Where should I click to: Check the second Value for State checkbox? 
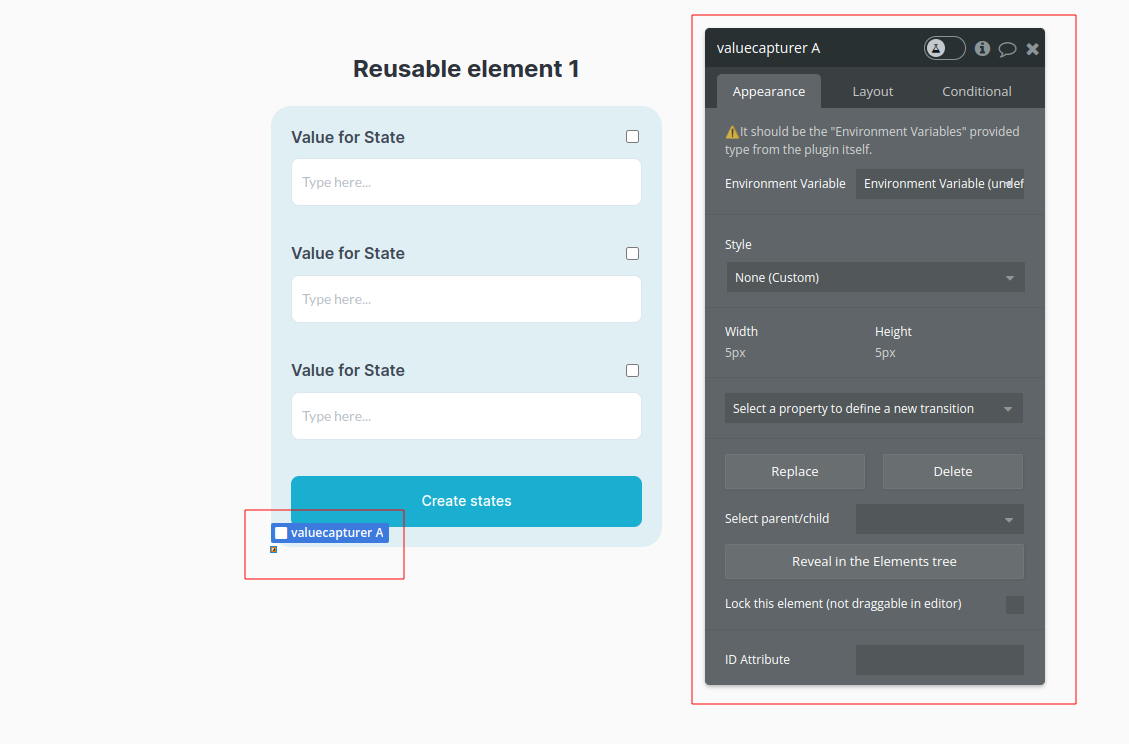tap(632, 254)
